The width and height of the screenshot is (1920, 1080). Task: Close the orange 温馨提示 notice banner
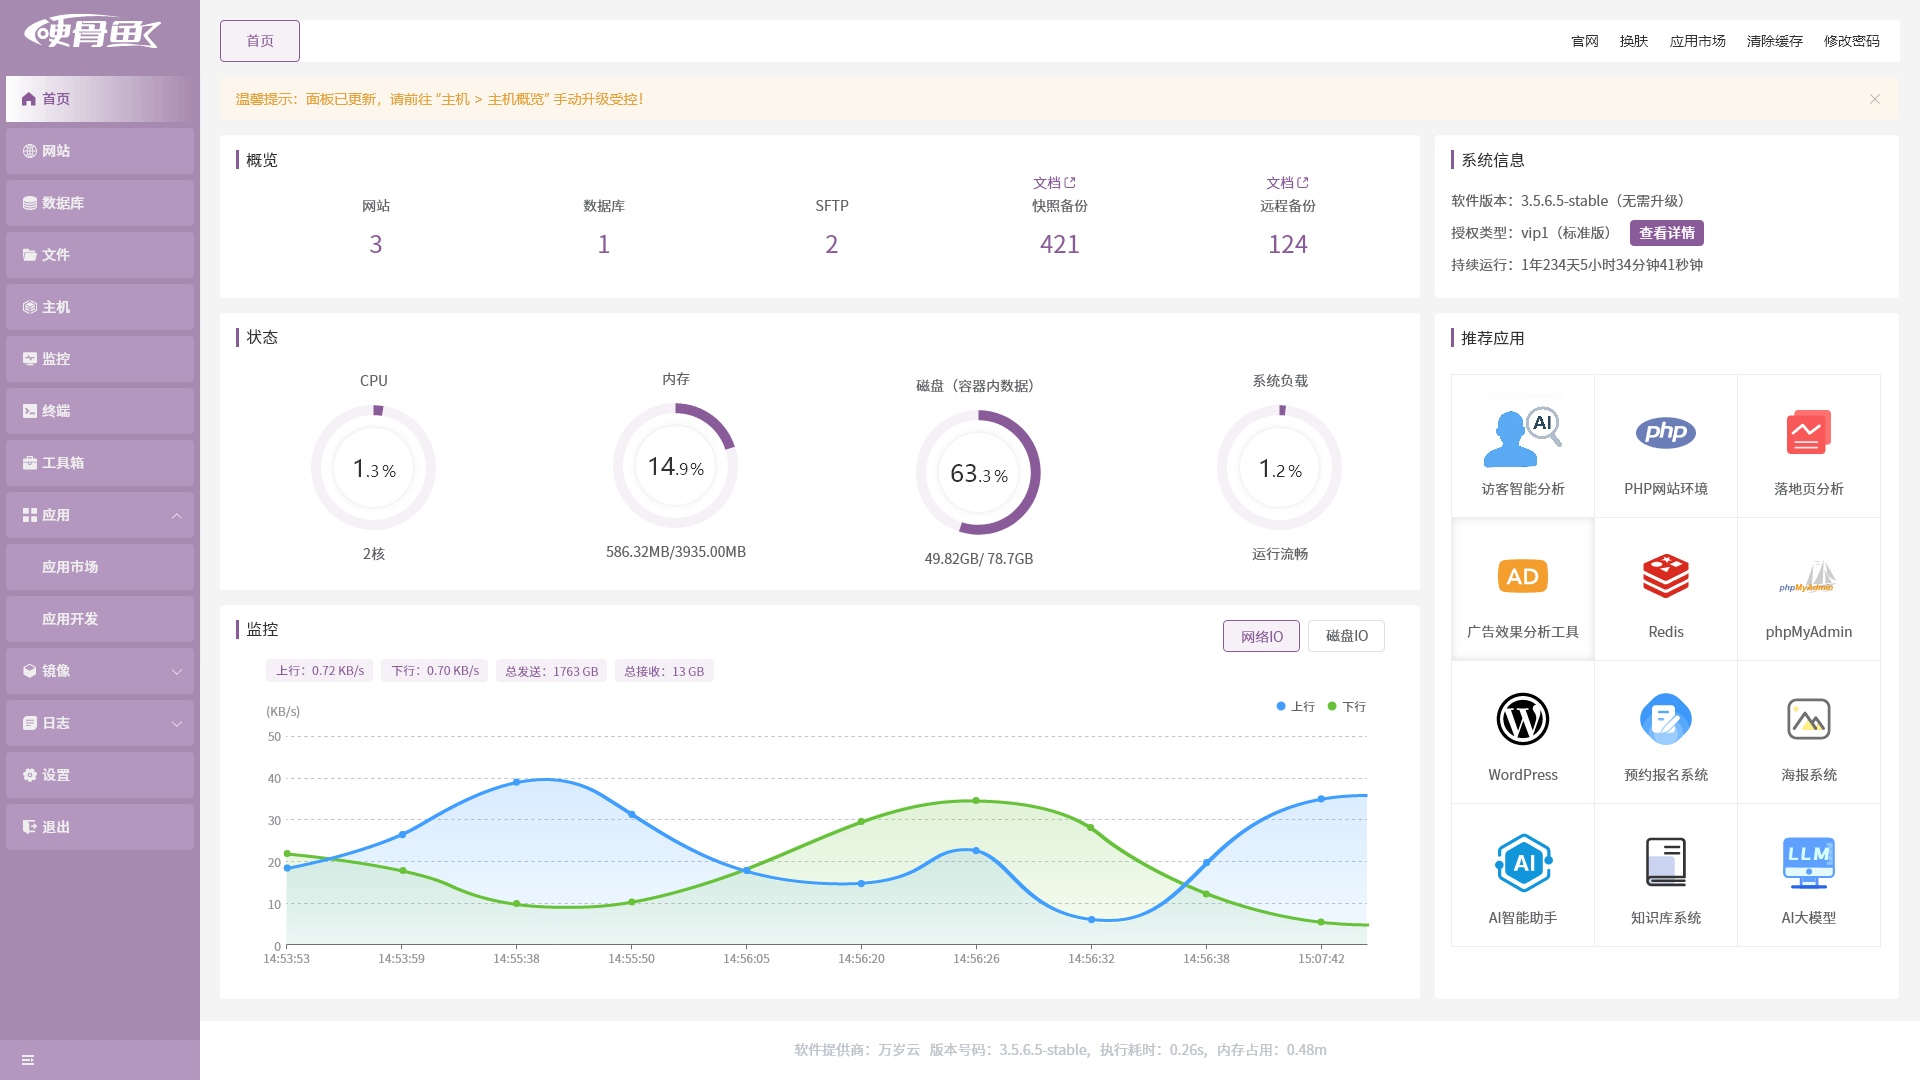pyautogui.click(x=1875, y=99)
